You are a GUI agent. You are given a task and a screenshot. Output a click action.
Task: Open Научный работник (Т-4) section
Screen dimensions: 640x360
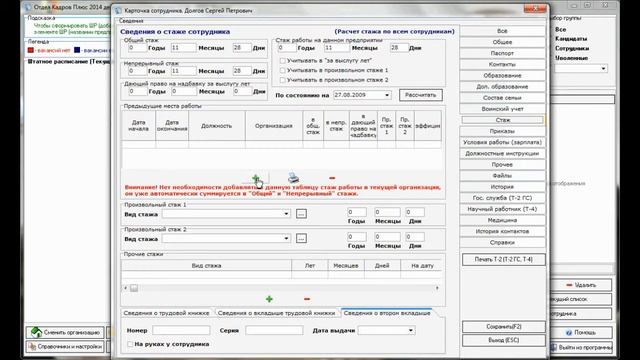point(502,209)
